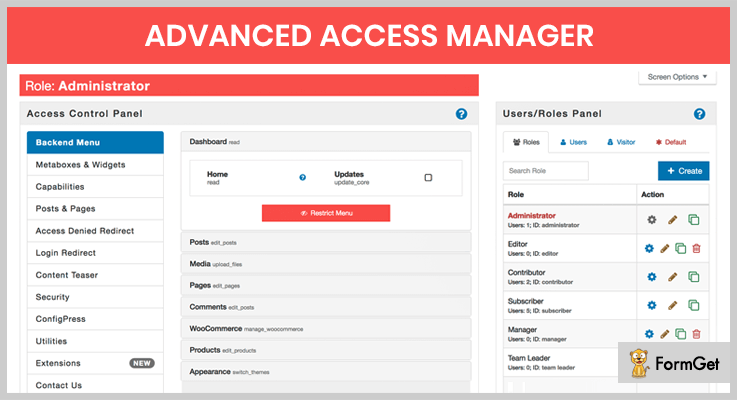Screen dimensions: 737x400
Task: Click the blue Create role button
Action: [x=683, y=171]
